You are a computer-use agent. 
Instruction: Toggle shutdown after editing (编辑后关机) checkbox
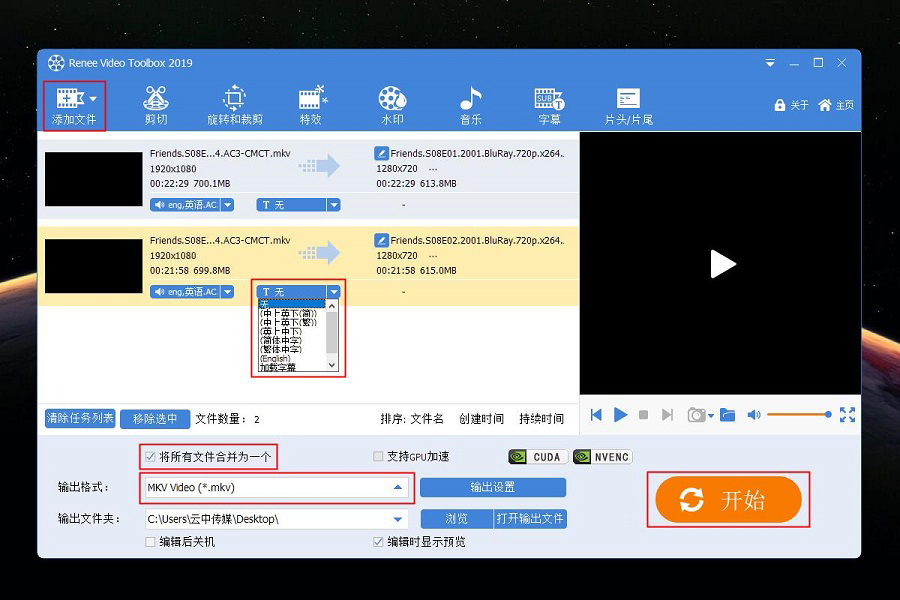point(150,542)
